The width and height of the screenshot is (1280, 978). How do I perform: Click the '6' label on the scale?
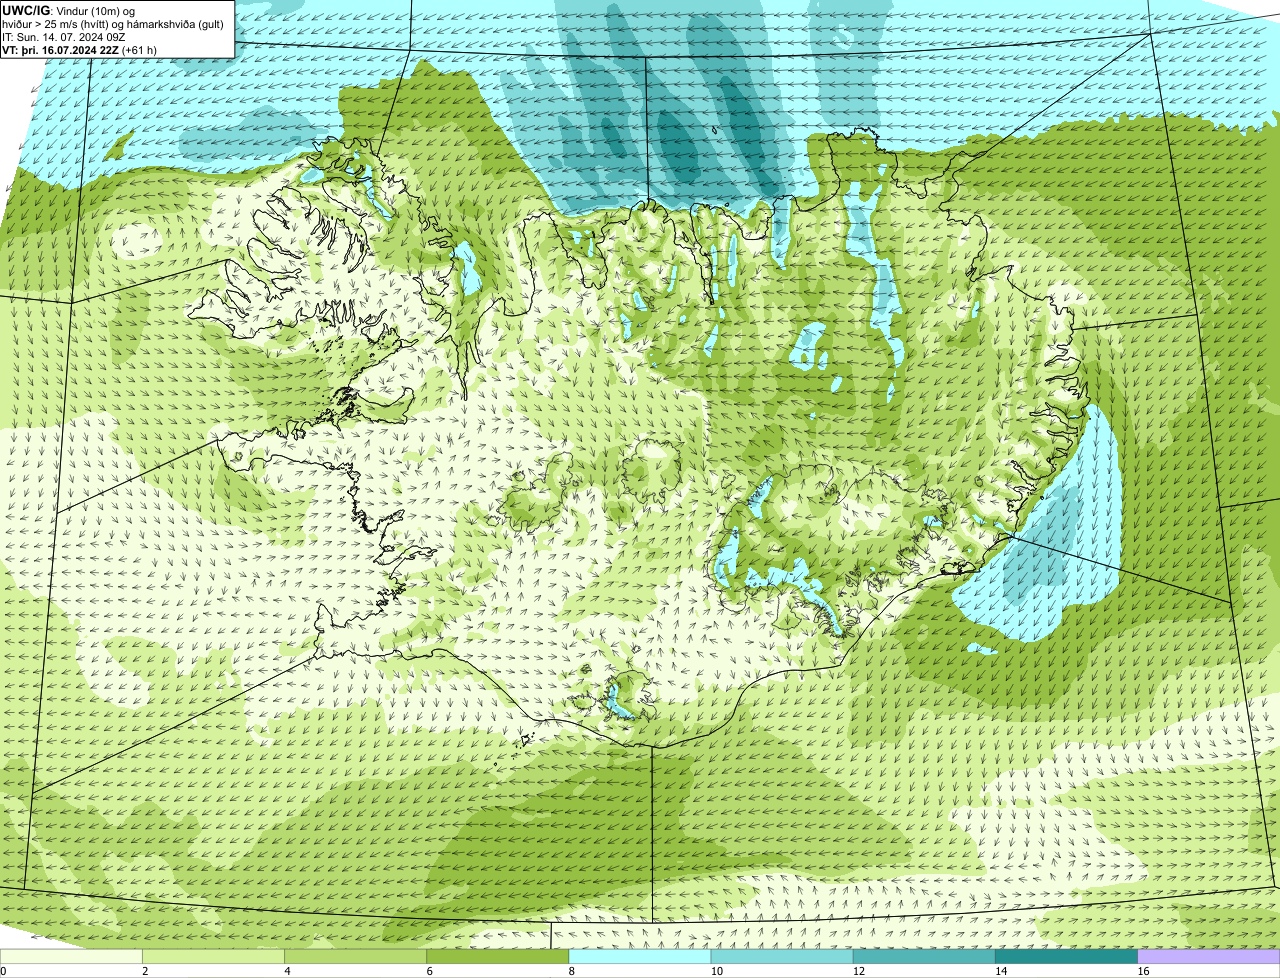pos(430,971)
